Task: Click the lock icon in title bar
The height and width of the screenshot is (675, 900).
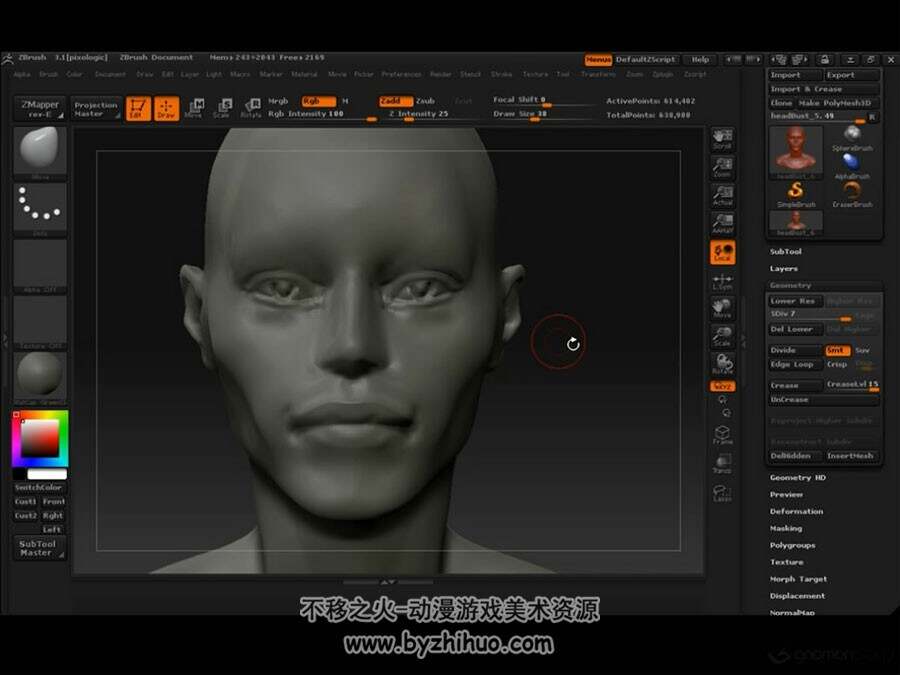Action: pos(824,60)
